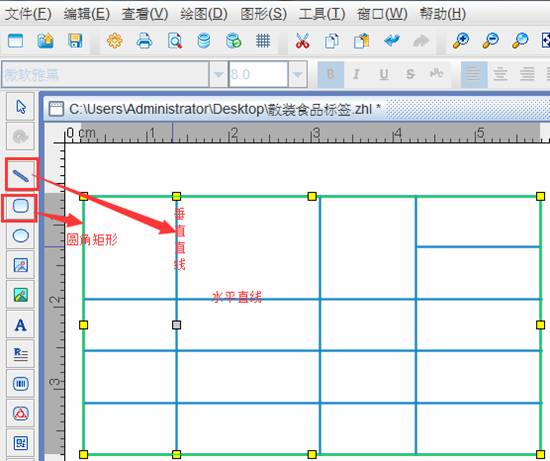Open the print icon in toolbar
550x461 pixels.
(x=144, y=41)
